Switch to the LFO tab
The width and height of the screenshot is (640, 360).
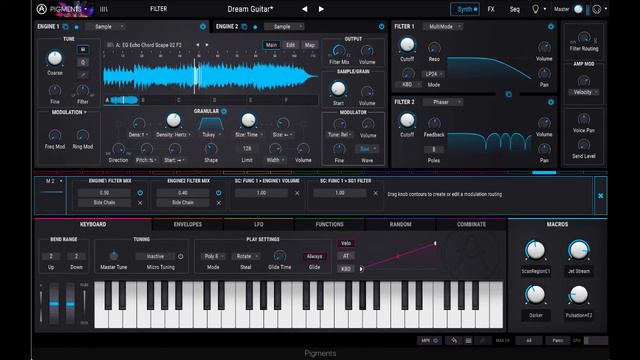tap(258, 224)
